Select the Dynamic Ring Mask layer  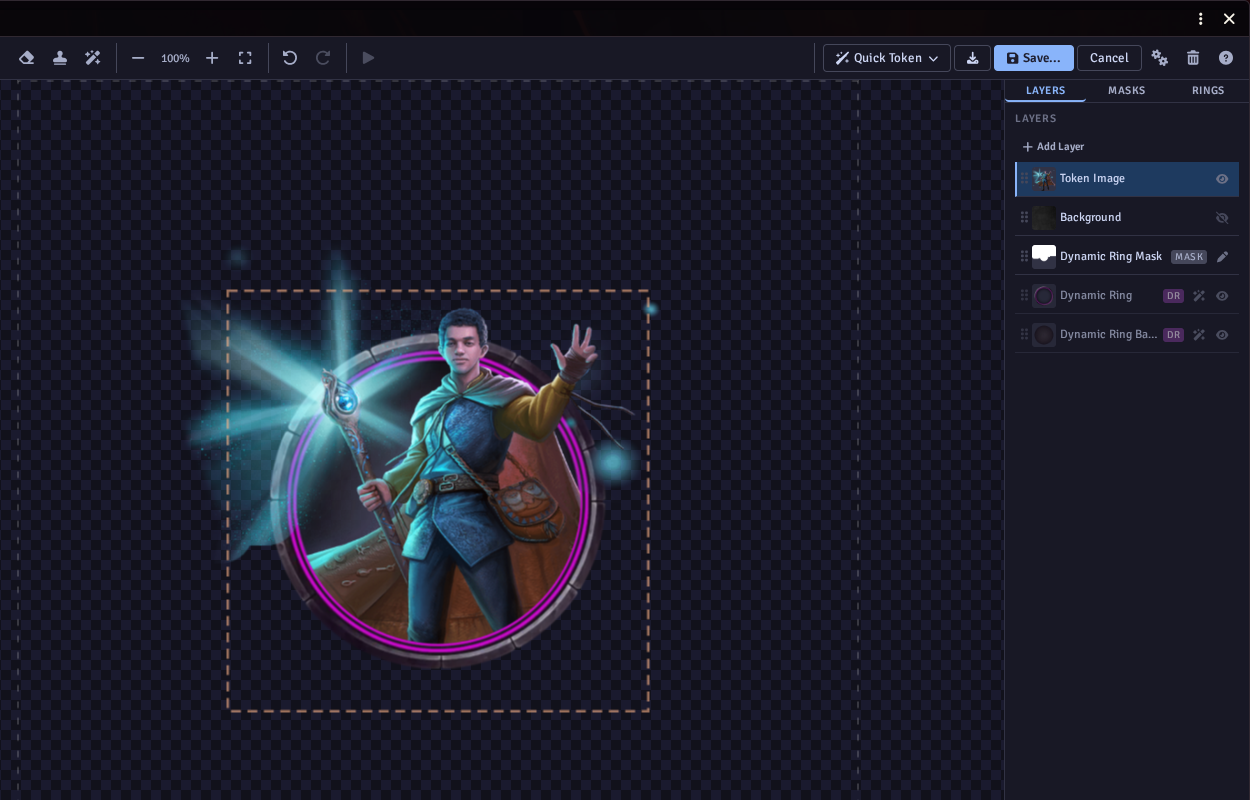1127,256
